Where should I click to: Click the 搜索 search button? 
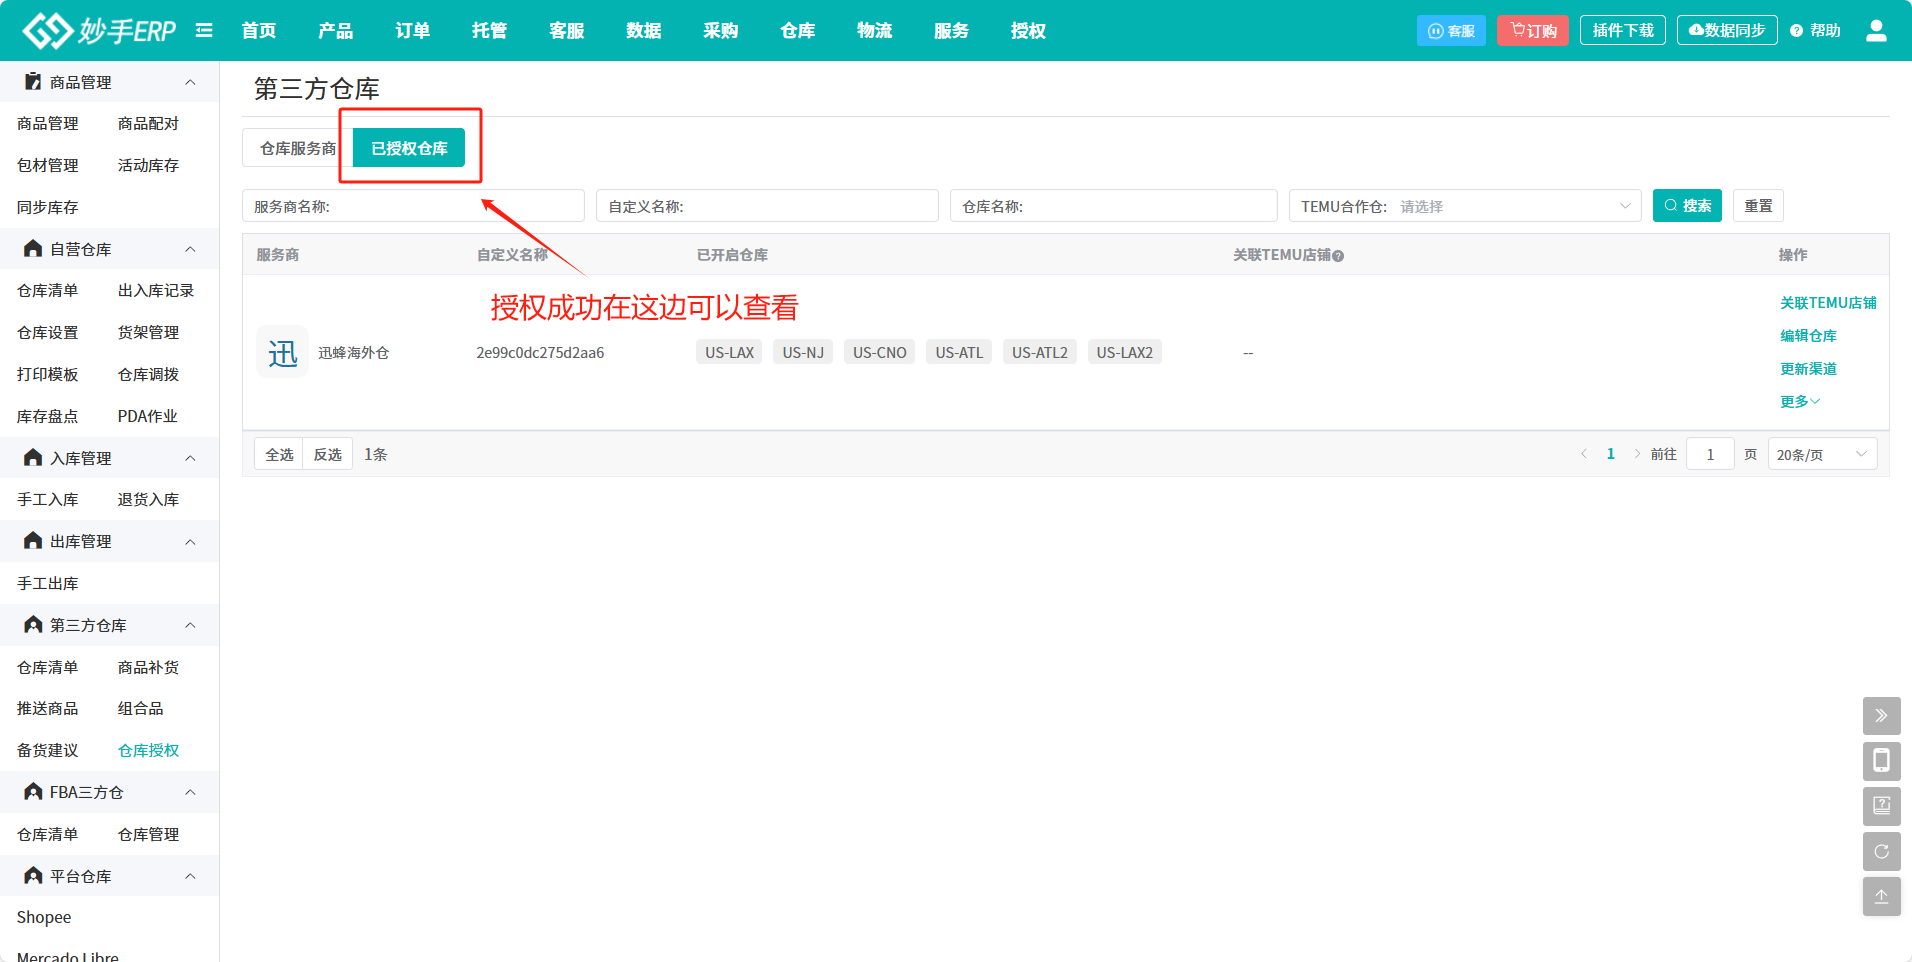pos(1687,206)
